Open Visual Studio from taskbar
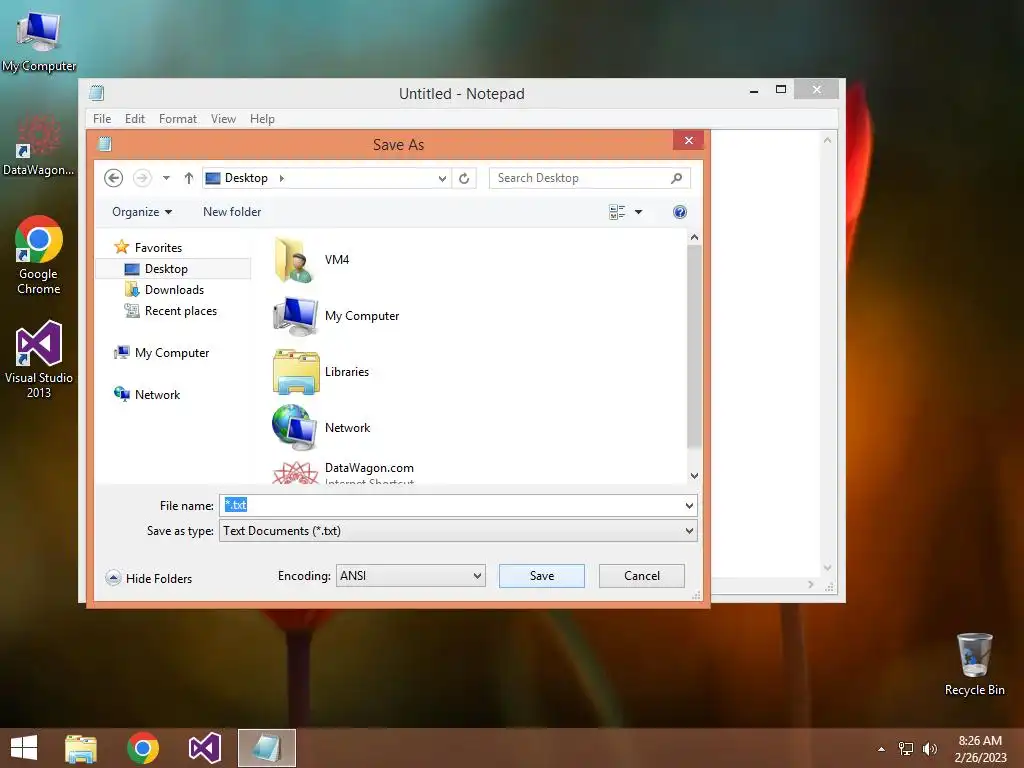 (204, 748)
